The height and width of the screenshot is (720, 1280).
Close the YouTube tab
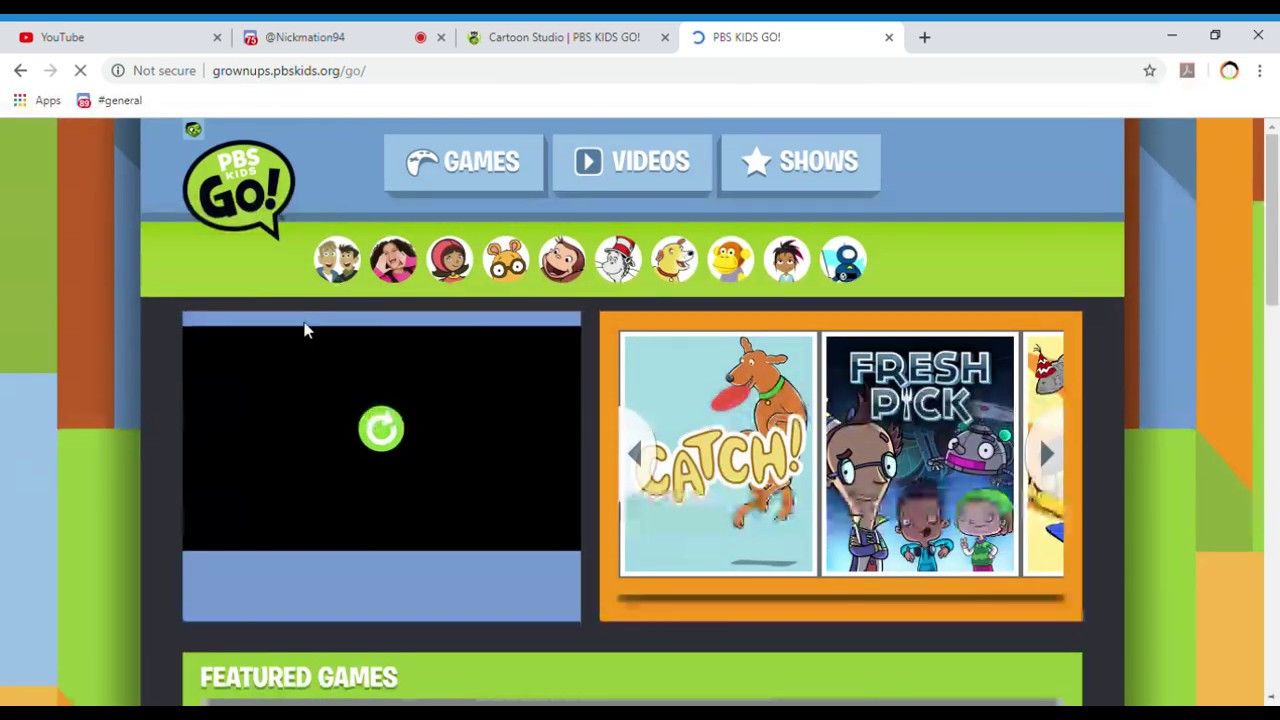(x=217, y=37)
